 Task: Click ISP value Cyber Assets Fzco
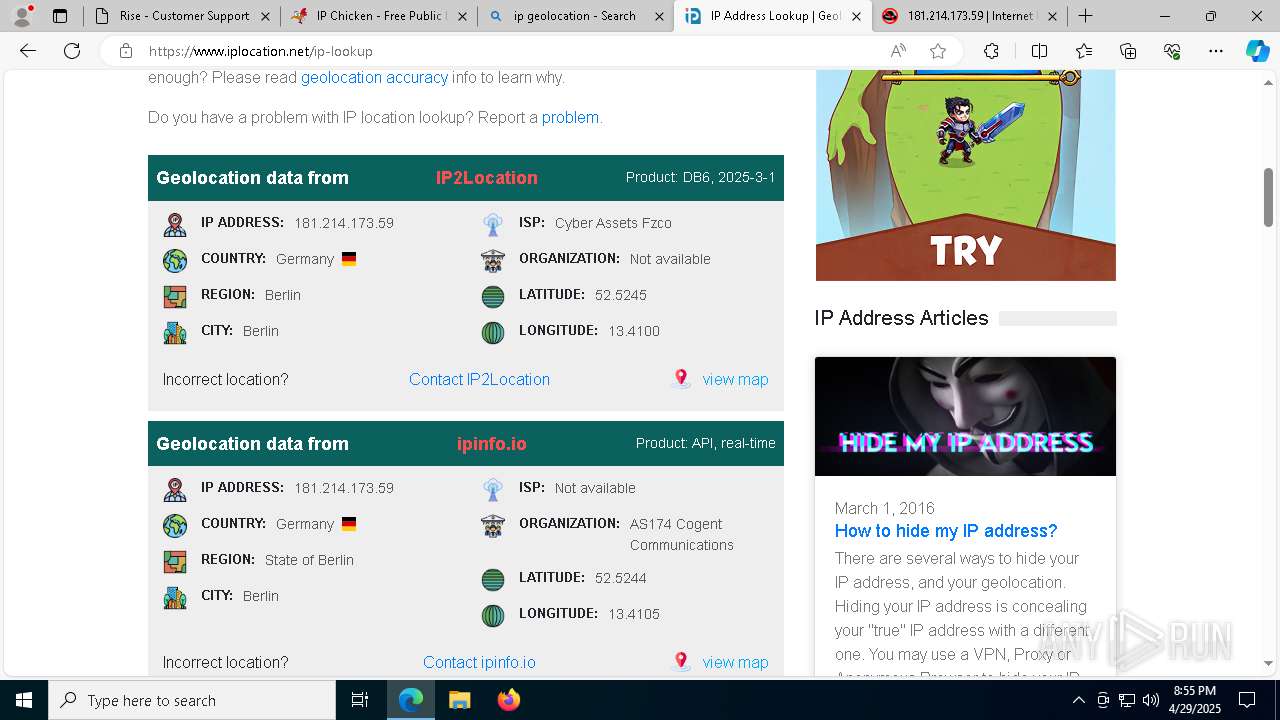[x=613, y=223]
